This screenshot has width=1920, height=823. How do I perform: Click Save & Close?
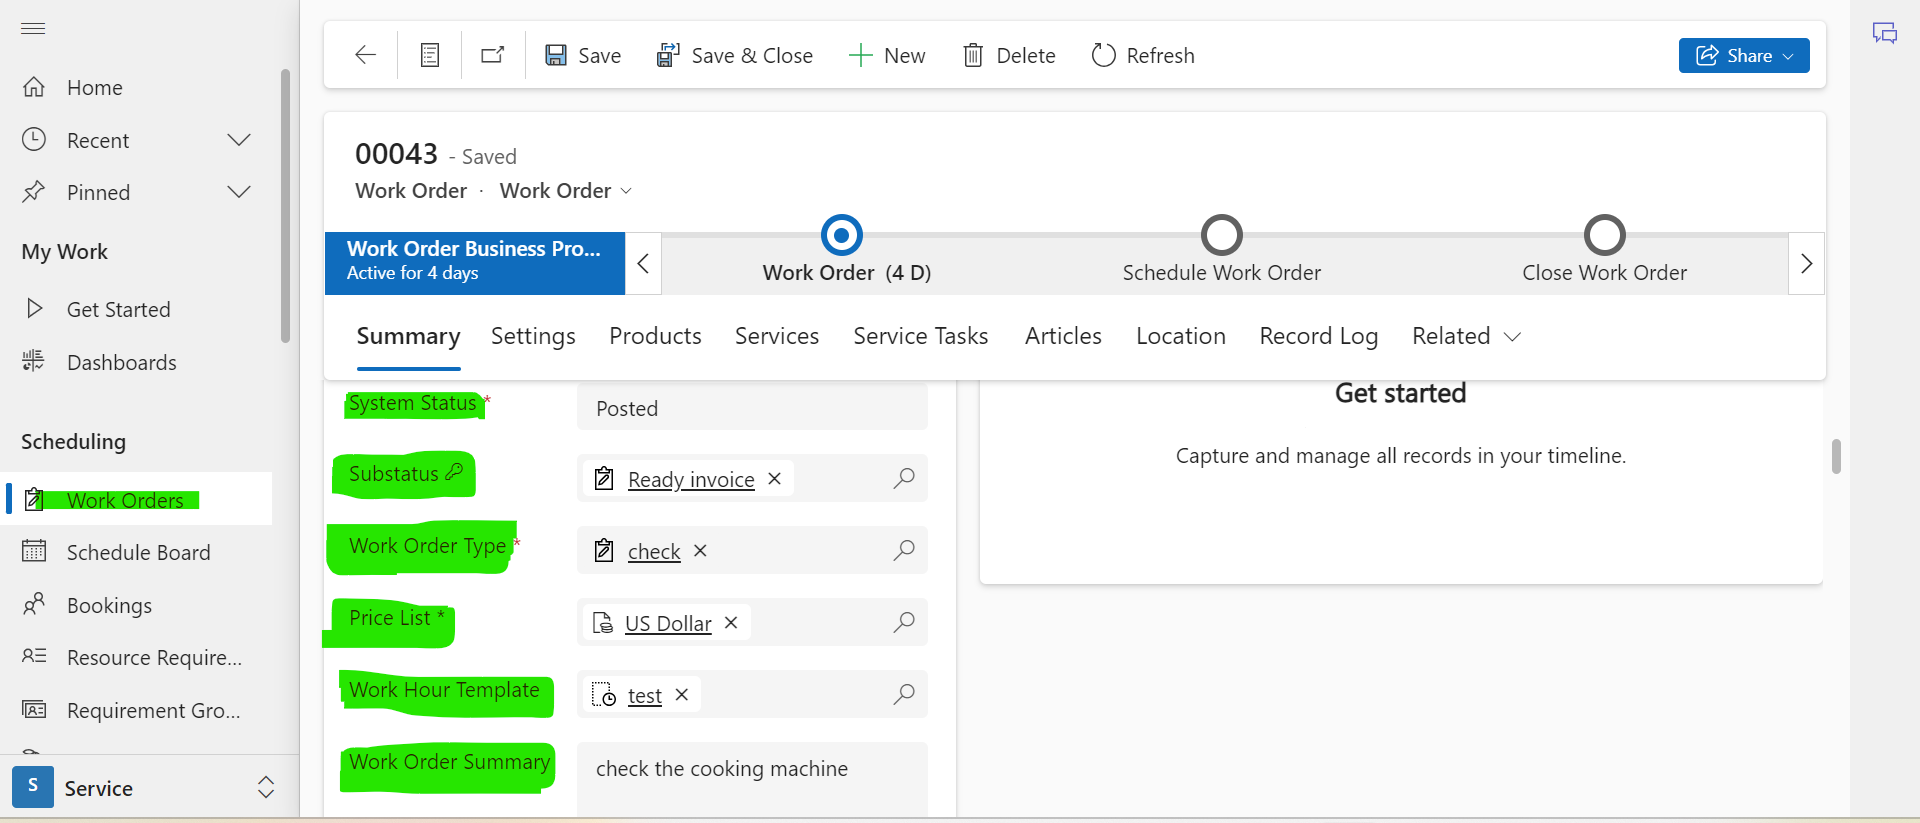735,55
